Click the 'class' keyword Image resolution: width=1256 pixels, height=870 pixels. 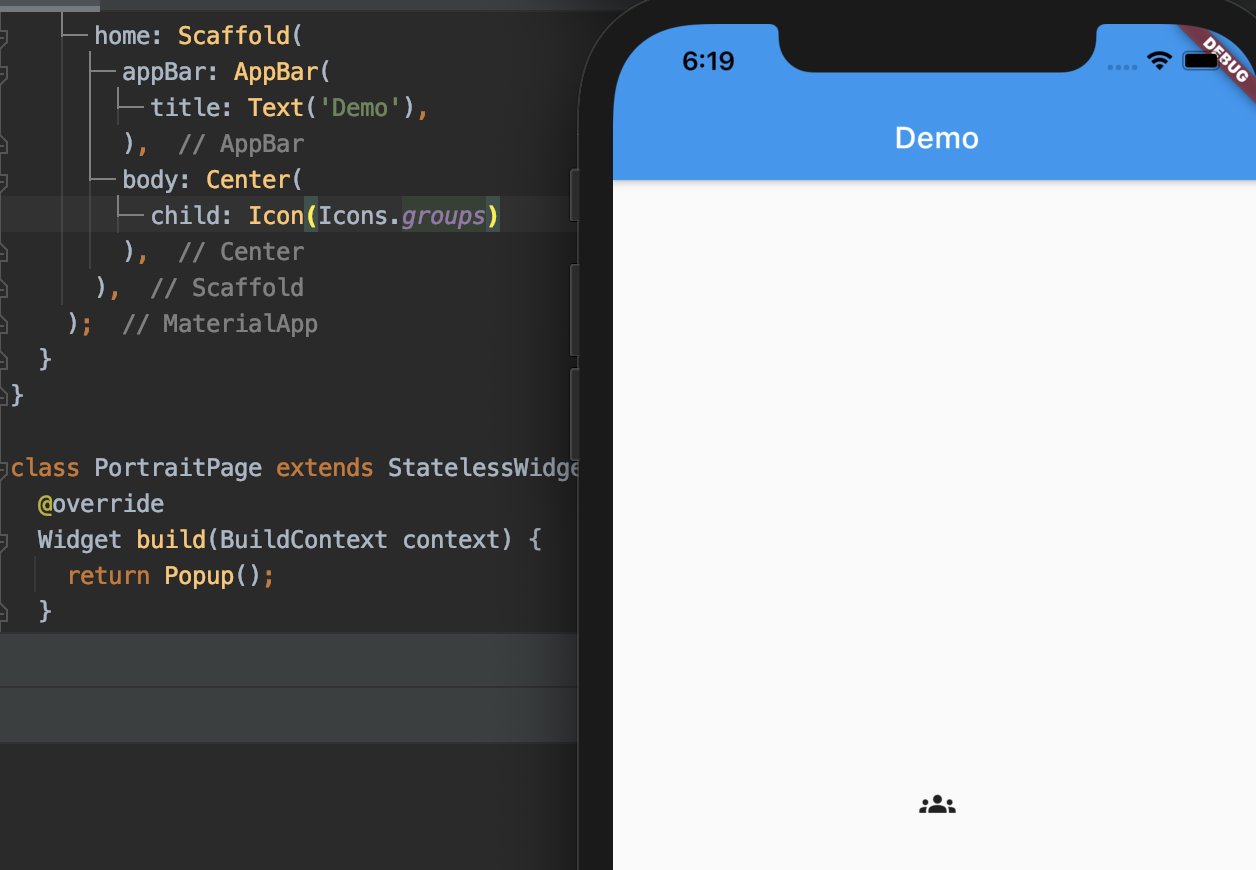coord(46,468)
